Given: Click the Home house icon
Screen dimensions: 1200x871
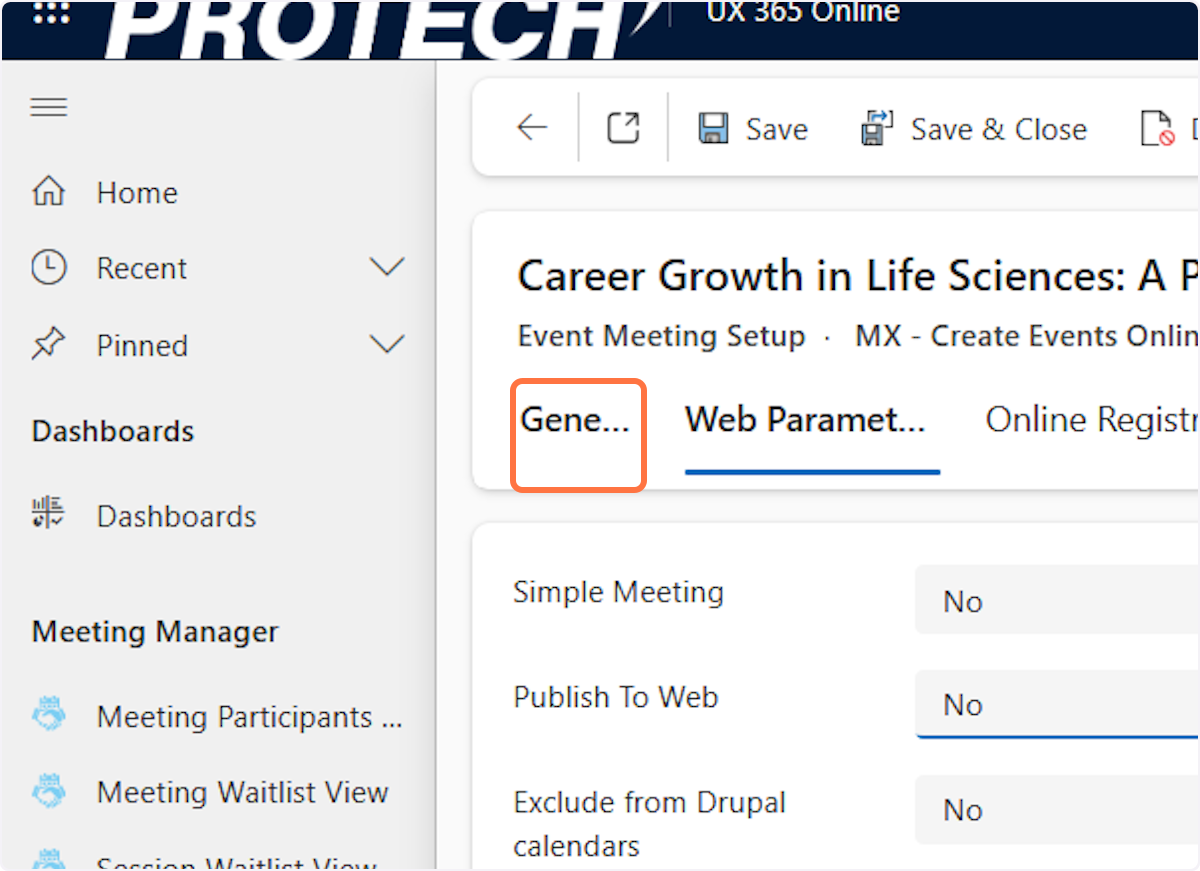Looking at the screenshot, I should point(49,192).
